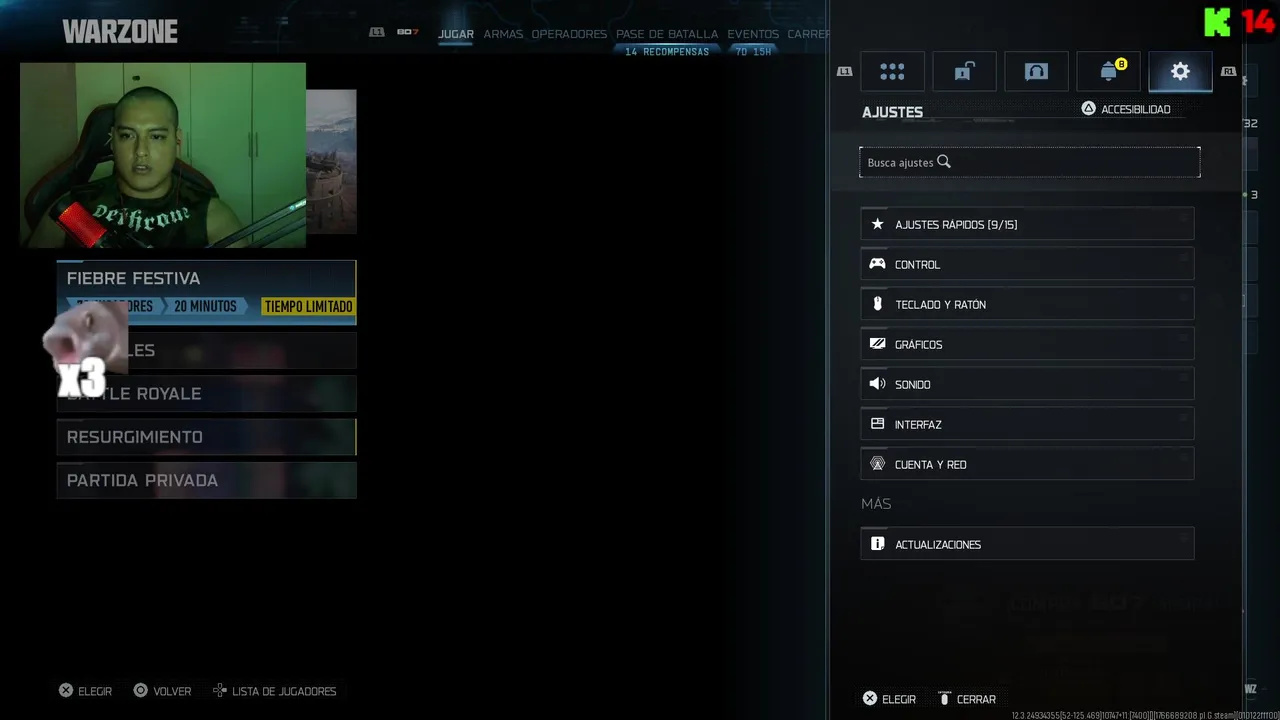Click the Warzone logo

pos(120,32)
